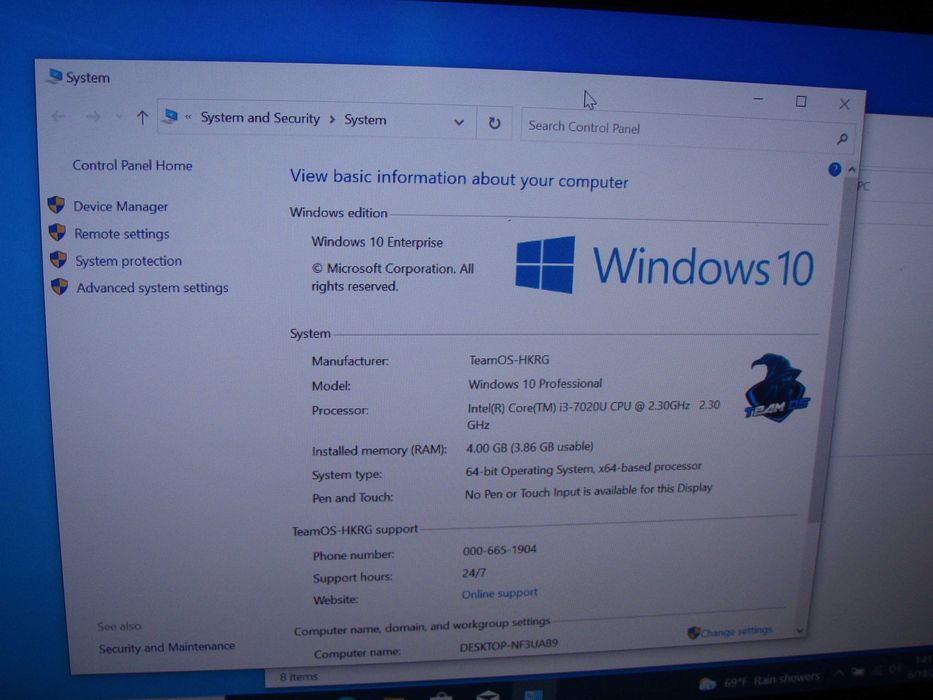The width and height of the screenshot is (933, 700).
Task: Click the 64-bit Operating System value
Action: click(x=583, y=469)
